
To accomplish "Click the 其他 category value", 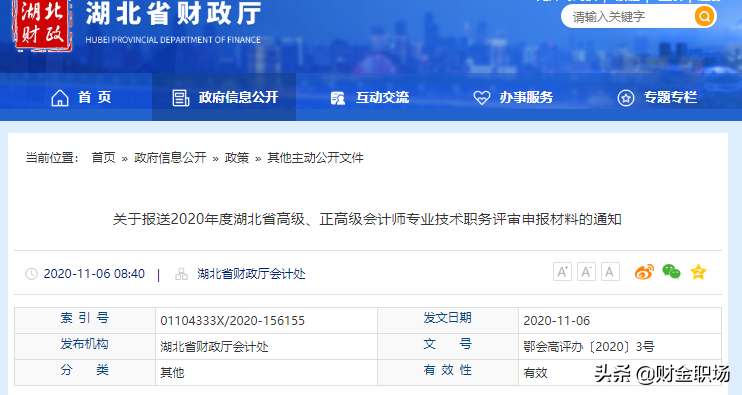I will coord(172,373).
